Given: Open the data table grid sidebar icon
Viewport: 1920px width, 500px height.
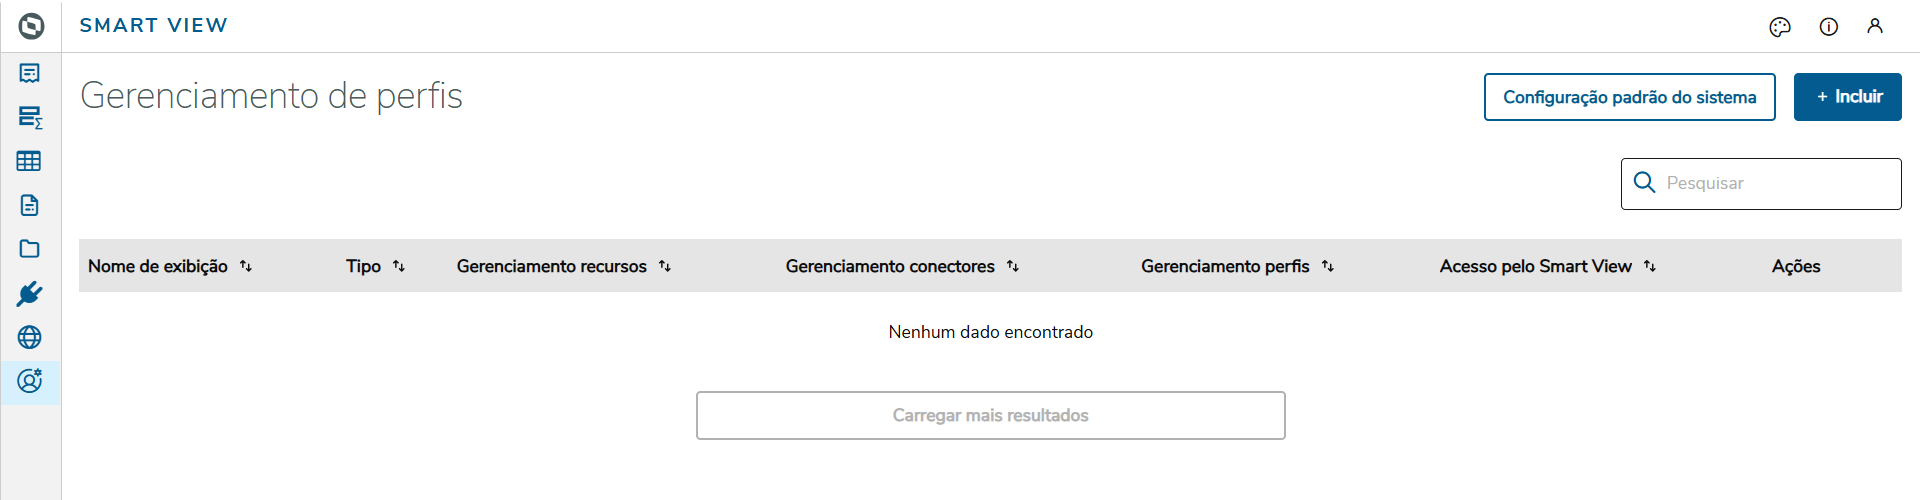Looking at the screenshot, I should point(30,161).
